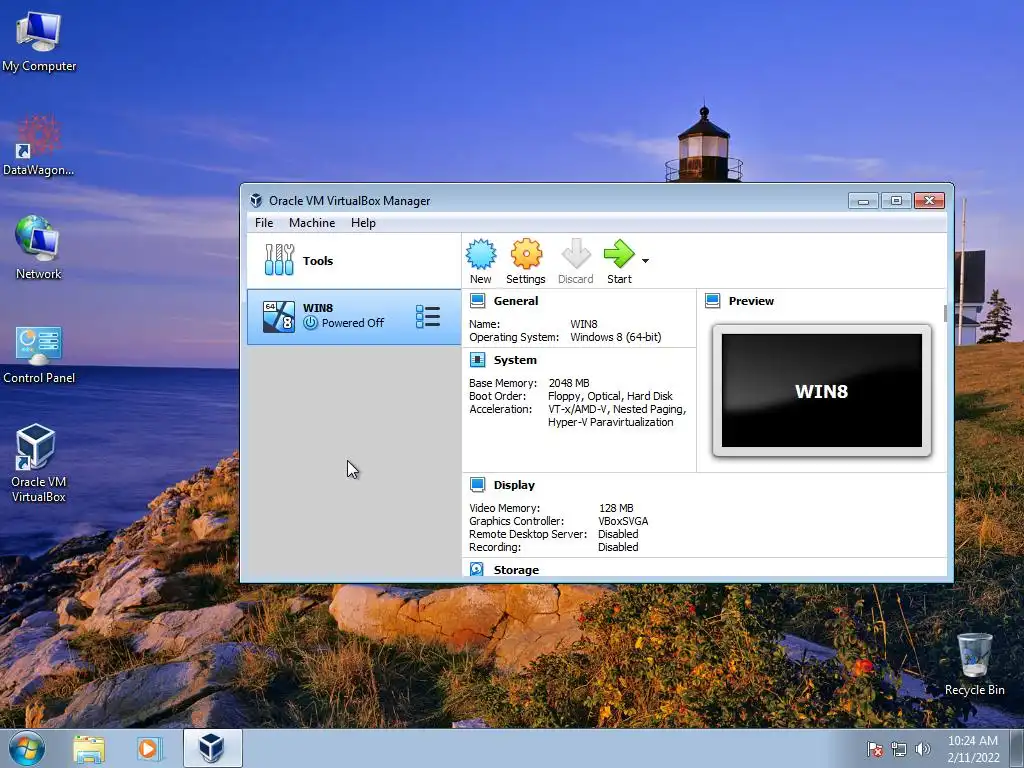Click the Hyper-V Paravirtualization text

click(x=611, y=422)
